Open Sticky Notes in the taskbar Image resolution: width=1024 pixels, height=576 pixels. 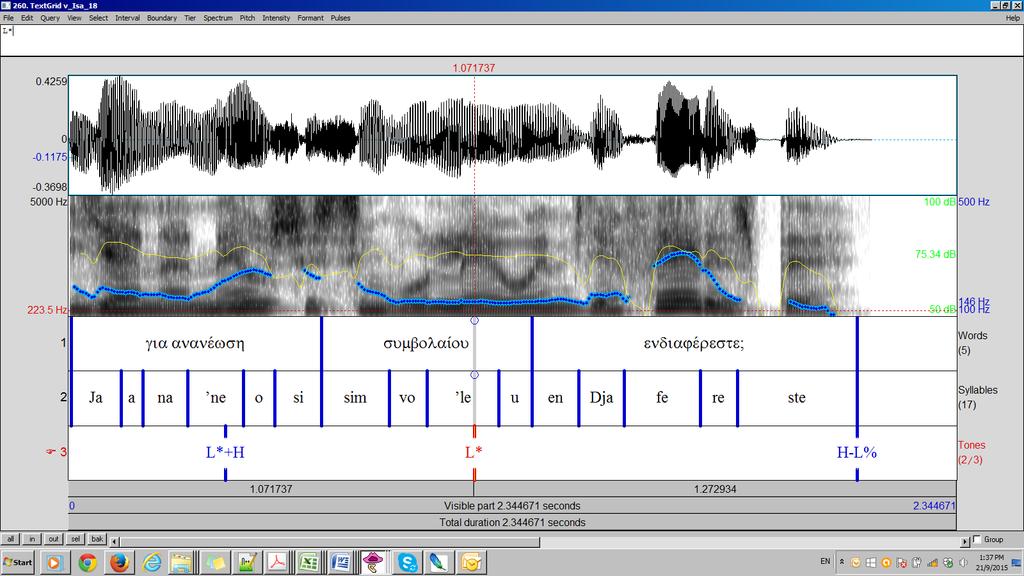[x=214, y=562]
